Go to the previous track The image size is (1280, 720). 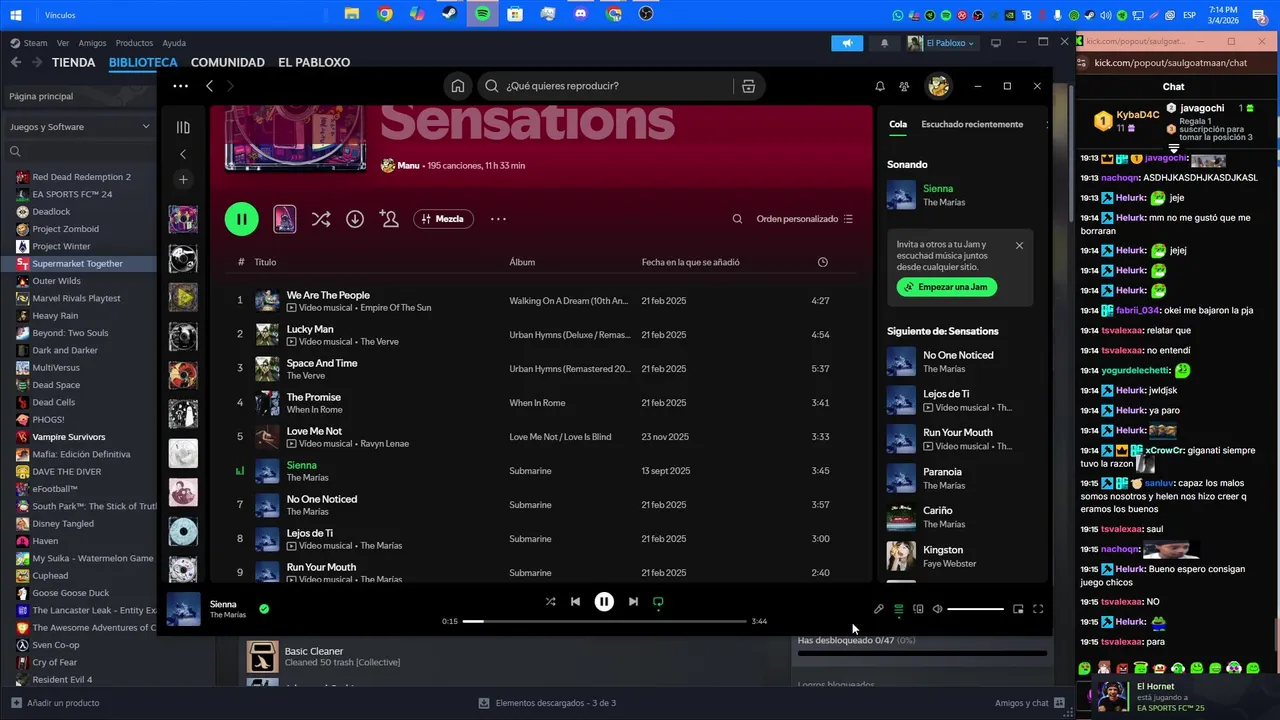coord(575,602)
